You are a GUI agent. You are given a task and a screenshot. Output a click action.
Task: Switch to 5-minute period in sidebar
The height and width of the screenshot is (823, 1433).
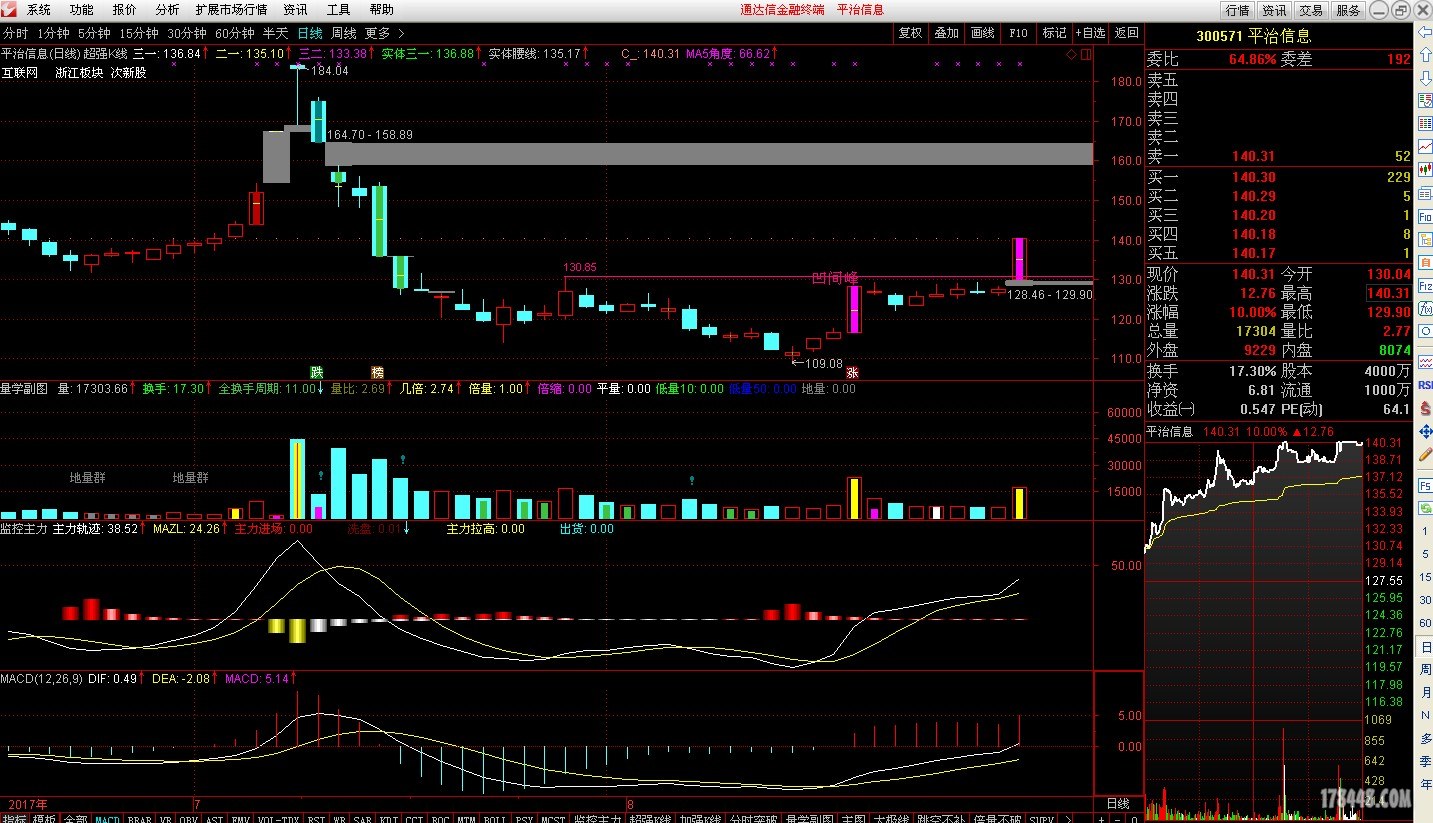tap(1424, 554)
